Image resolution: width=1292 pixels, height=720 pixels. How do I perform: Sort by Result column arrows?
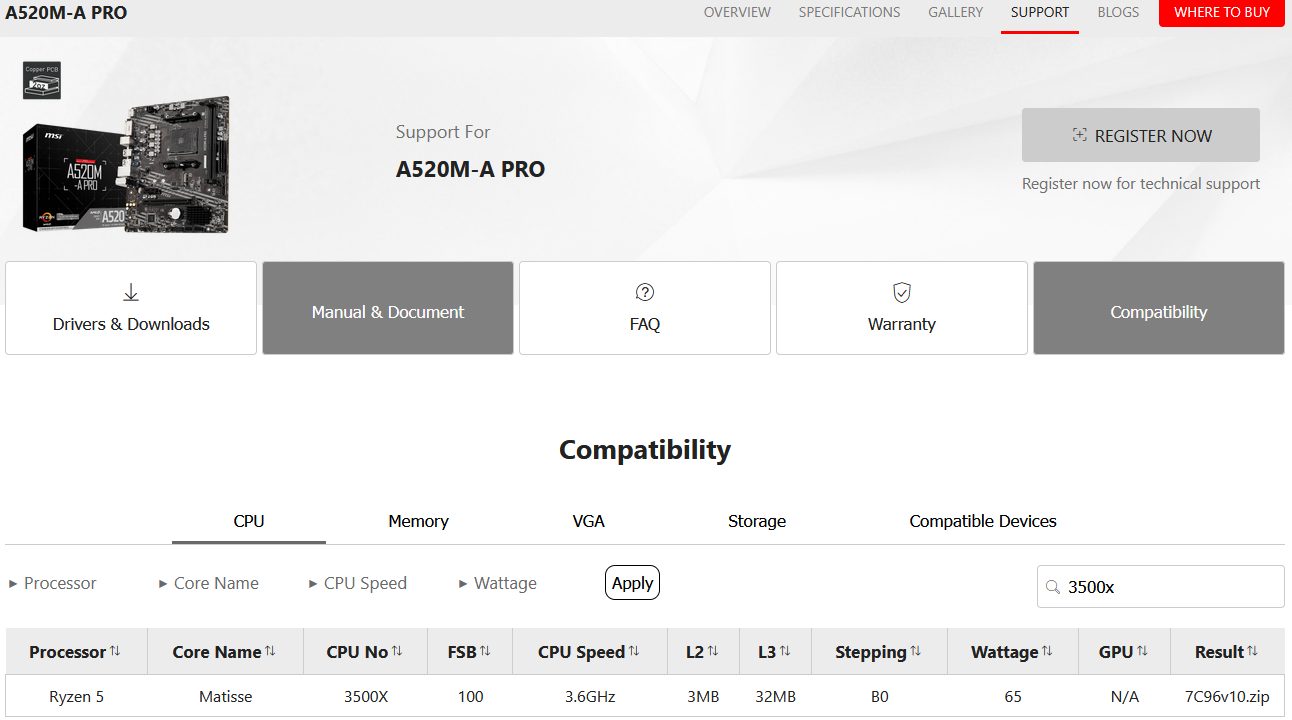click(1253, 651)
